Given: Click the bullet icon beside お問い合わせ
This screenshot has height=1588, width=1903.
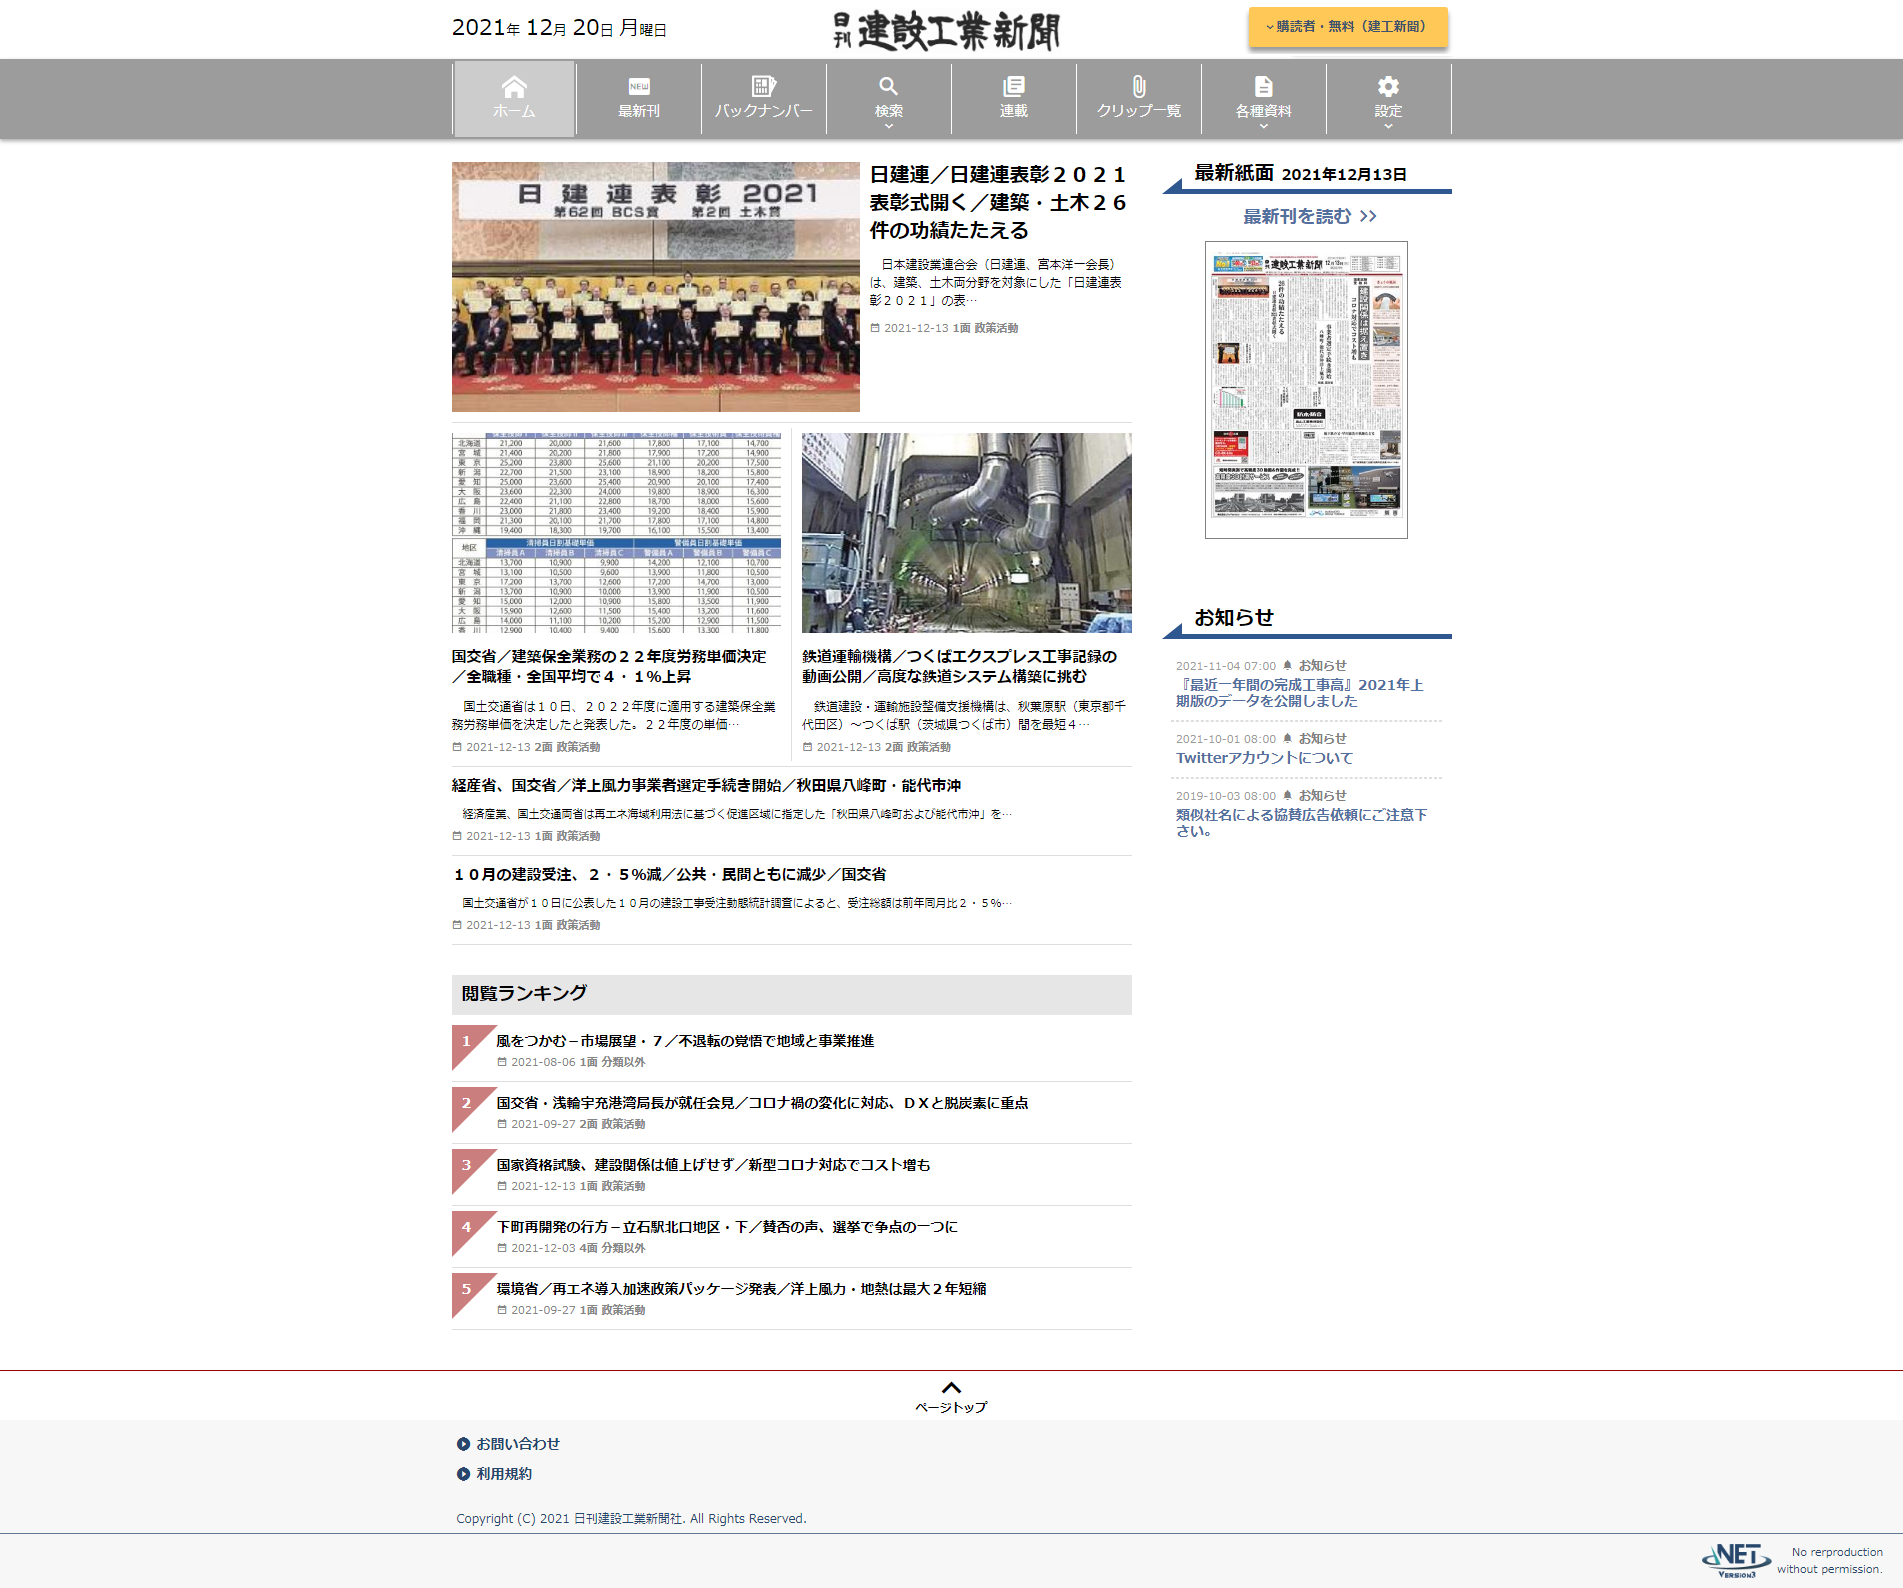Looking at the screenshot, I should (x=463, y=1444).
